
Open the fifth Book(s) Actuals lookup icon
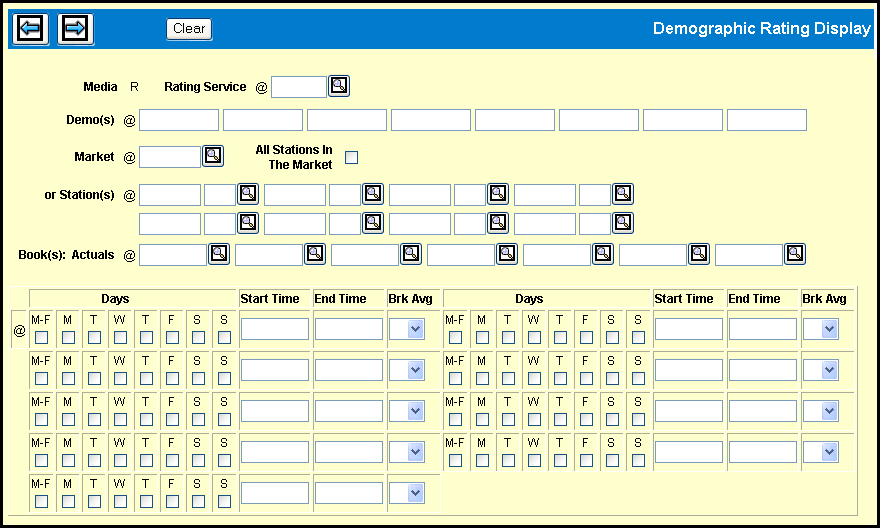(x=603, y=254)
